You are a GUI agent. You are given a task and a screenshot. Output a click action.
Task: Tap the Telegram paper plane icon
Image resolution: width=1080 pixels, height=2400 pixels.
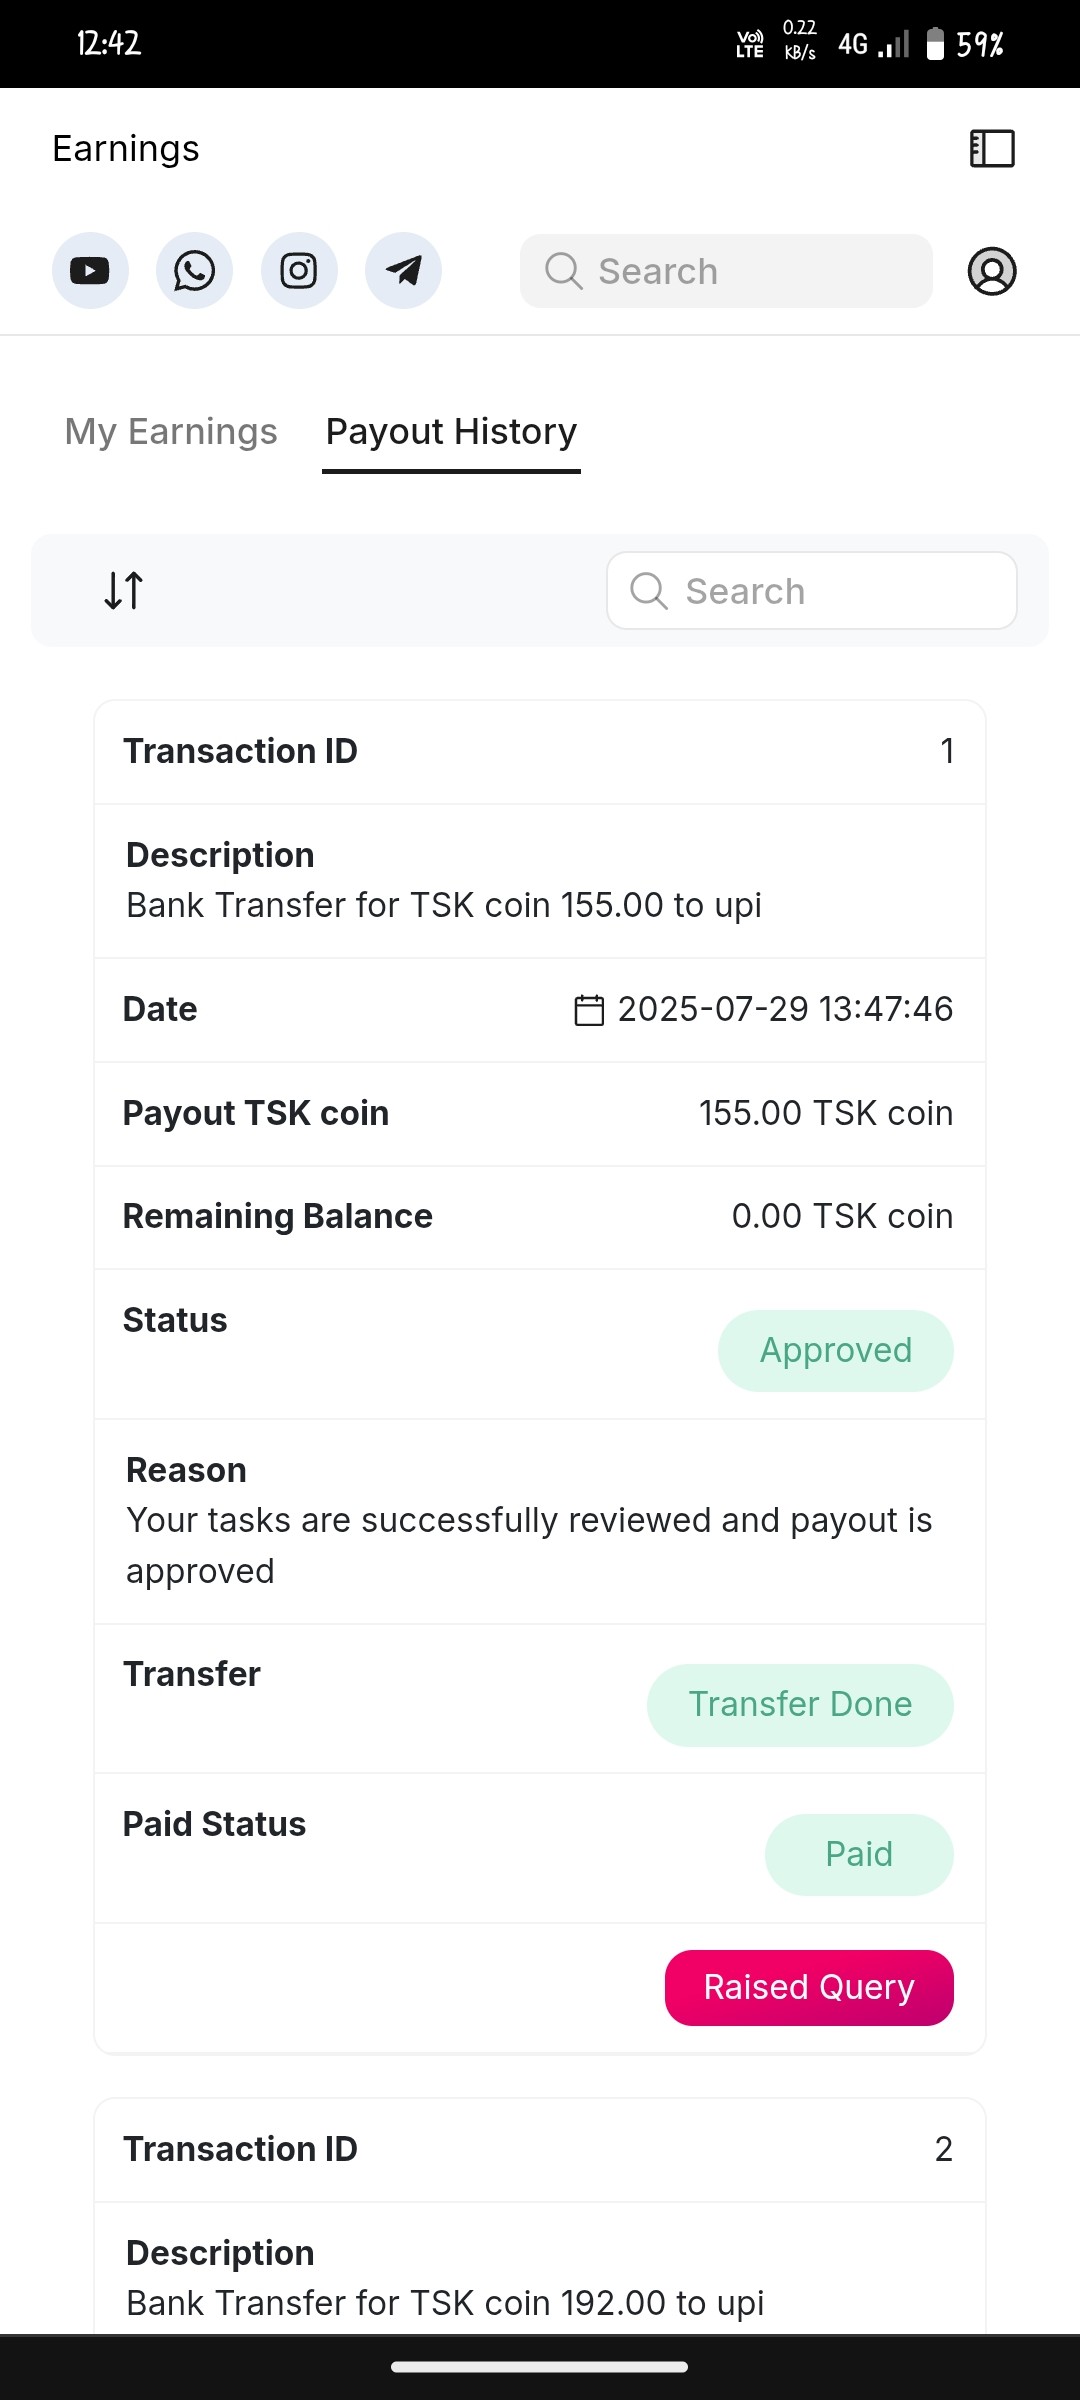tap(403, 271)
